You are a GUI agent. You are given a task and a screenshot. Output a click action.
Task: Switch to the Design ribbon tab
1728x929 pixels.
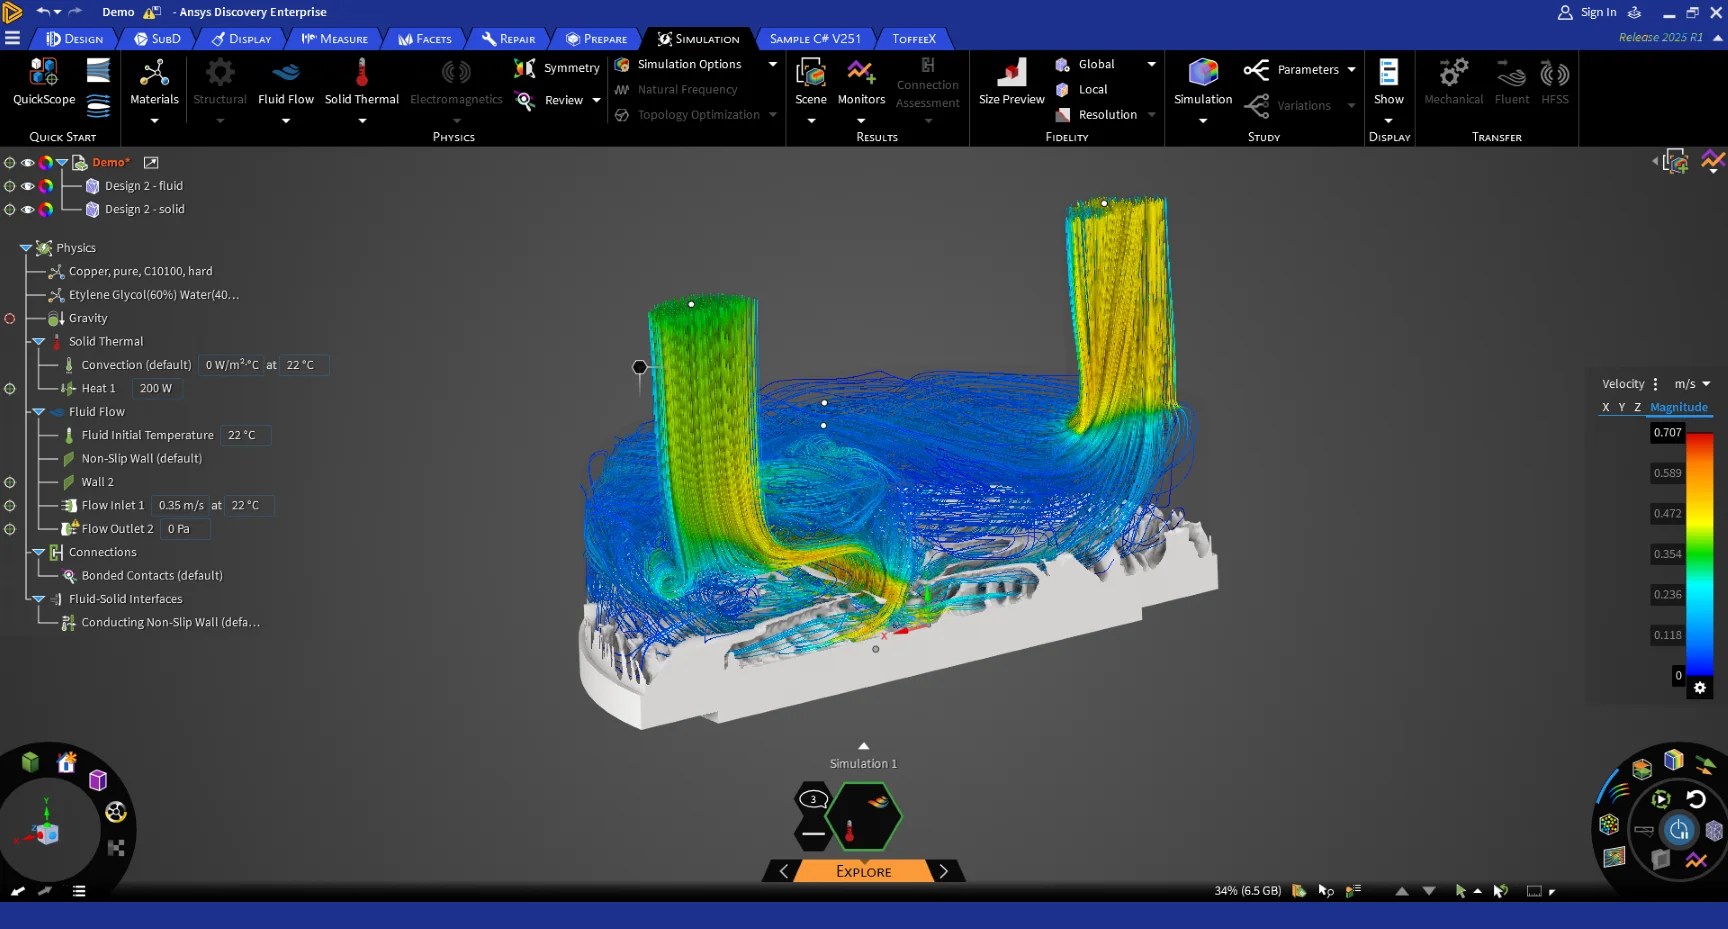pyautogui.click(x=74, y=38)
